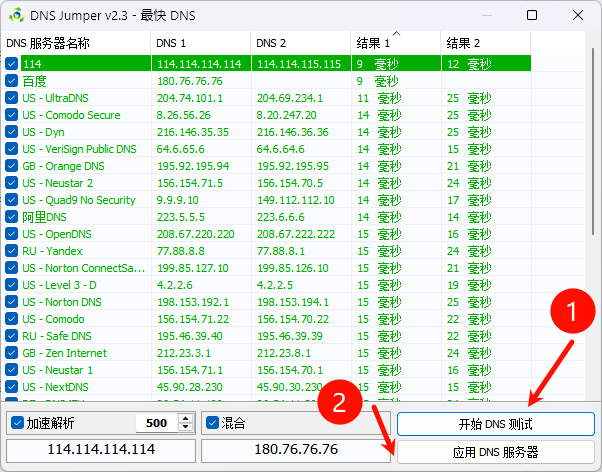Increase the 加速解析 value with up arrow
602x472 pixels.
(x=186, y=419)
